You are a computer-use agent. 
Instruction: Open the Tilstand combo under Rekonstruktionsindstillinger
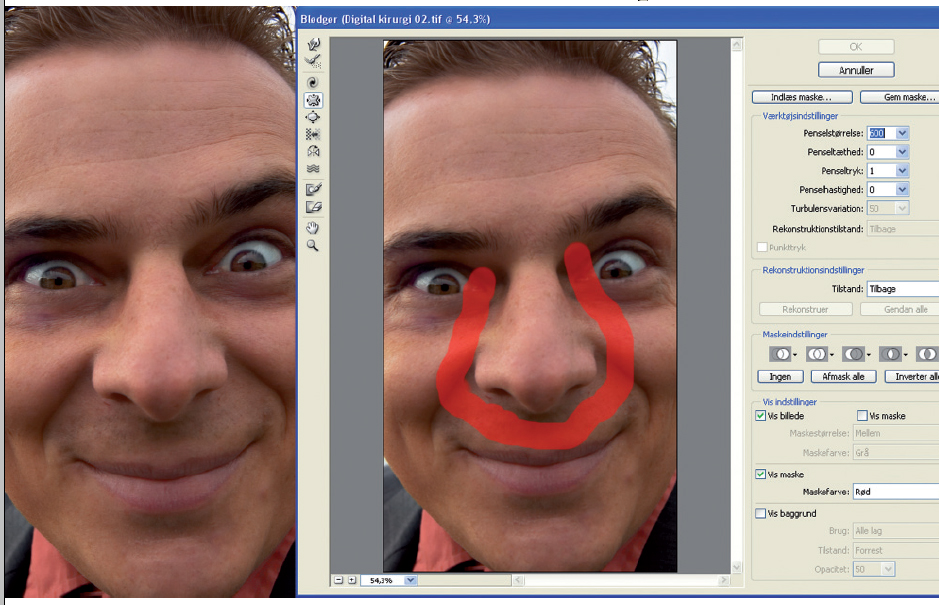[902, 289]
